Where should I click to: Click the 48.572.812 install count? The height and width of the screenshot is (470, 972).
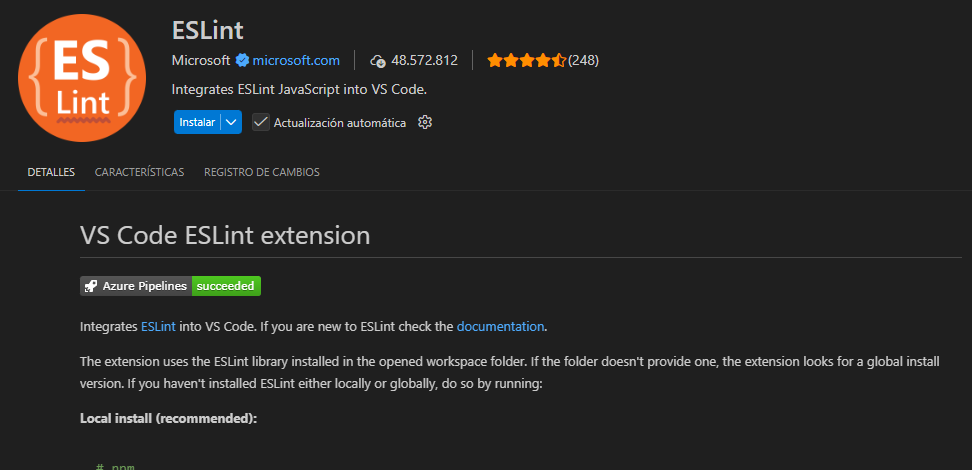point(424,60)
